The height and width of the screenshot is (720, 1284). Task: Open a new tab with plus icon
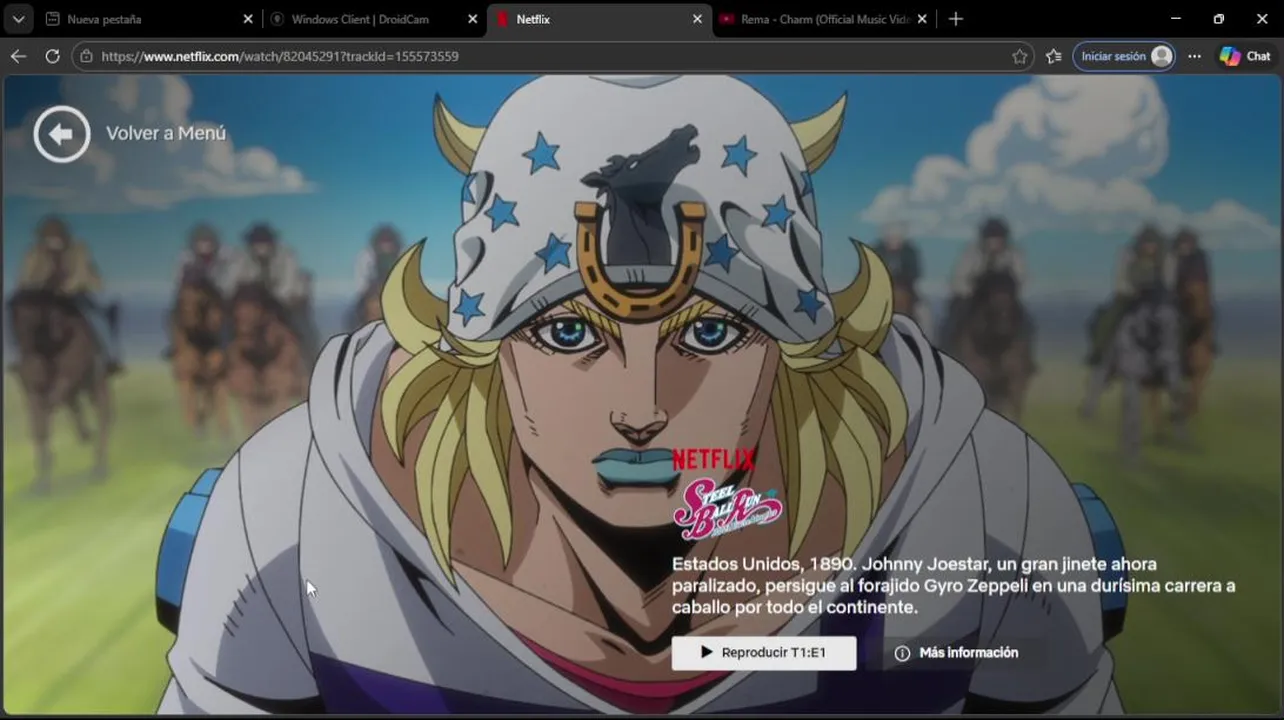click(x=956, y=19)
